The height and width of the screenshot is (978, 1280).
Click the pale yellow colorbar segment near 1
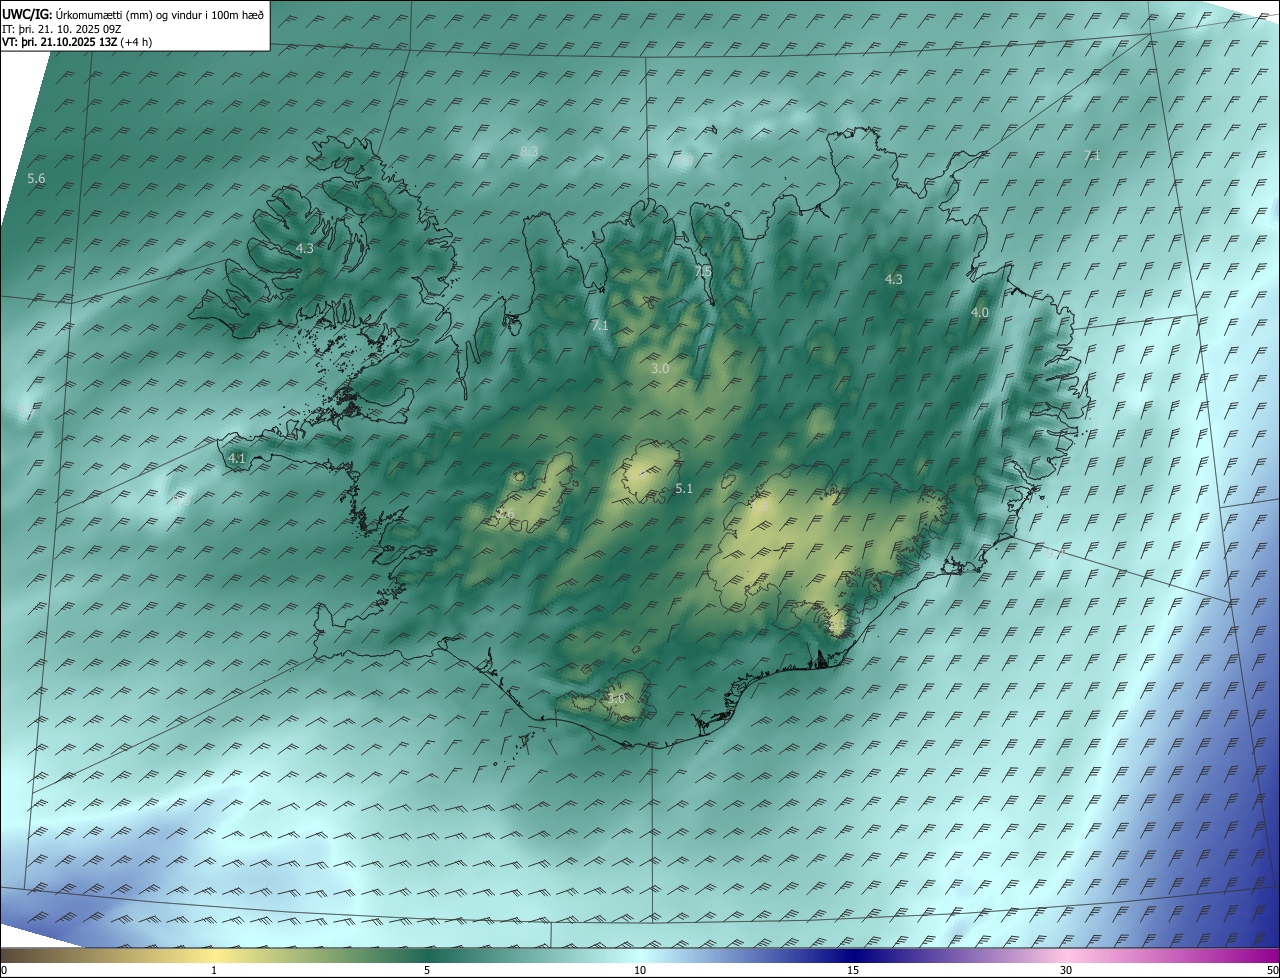pyautogui.click(x=214, y=956)
